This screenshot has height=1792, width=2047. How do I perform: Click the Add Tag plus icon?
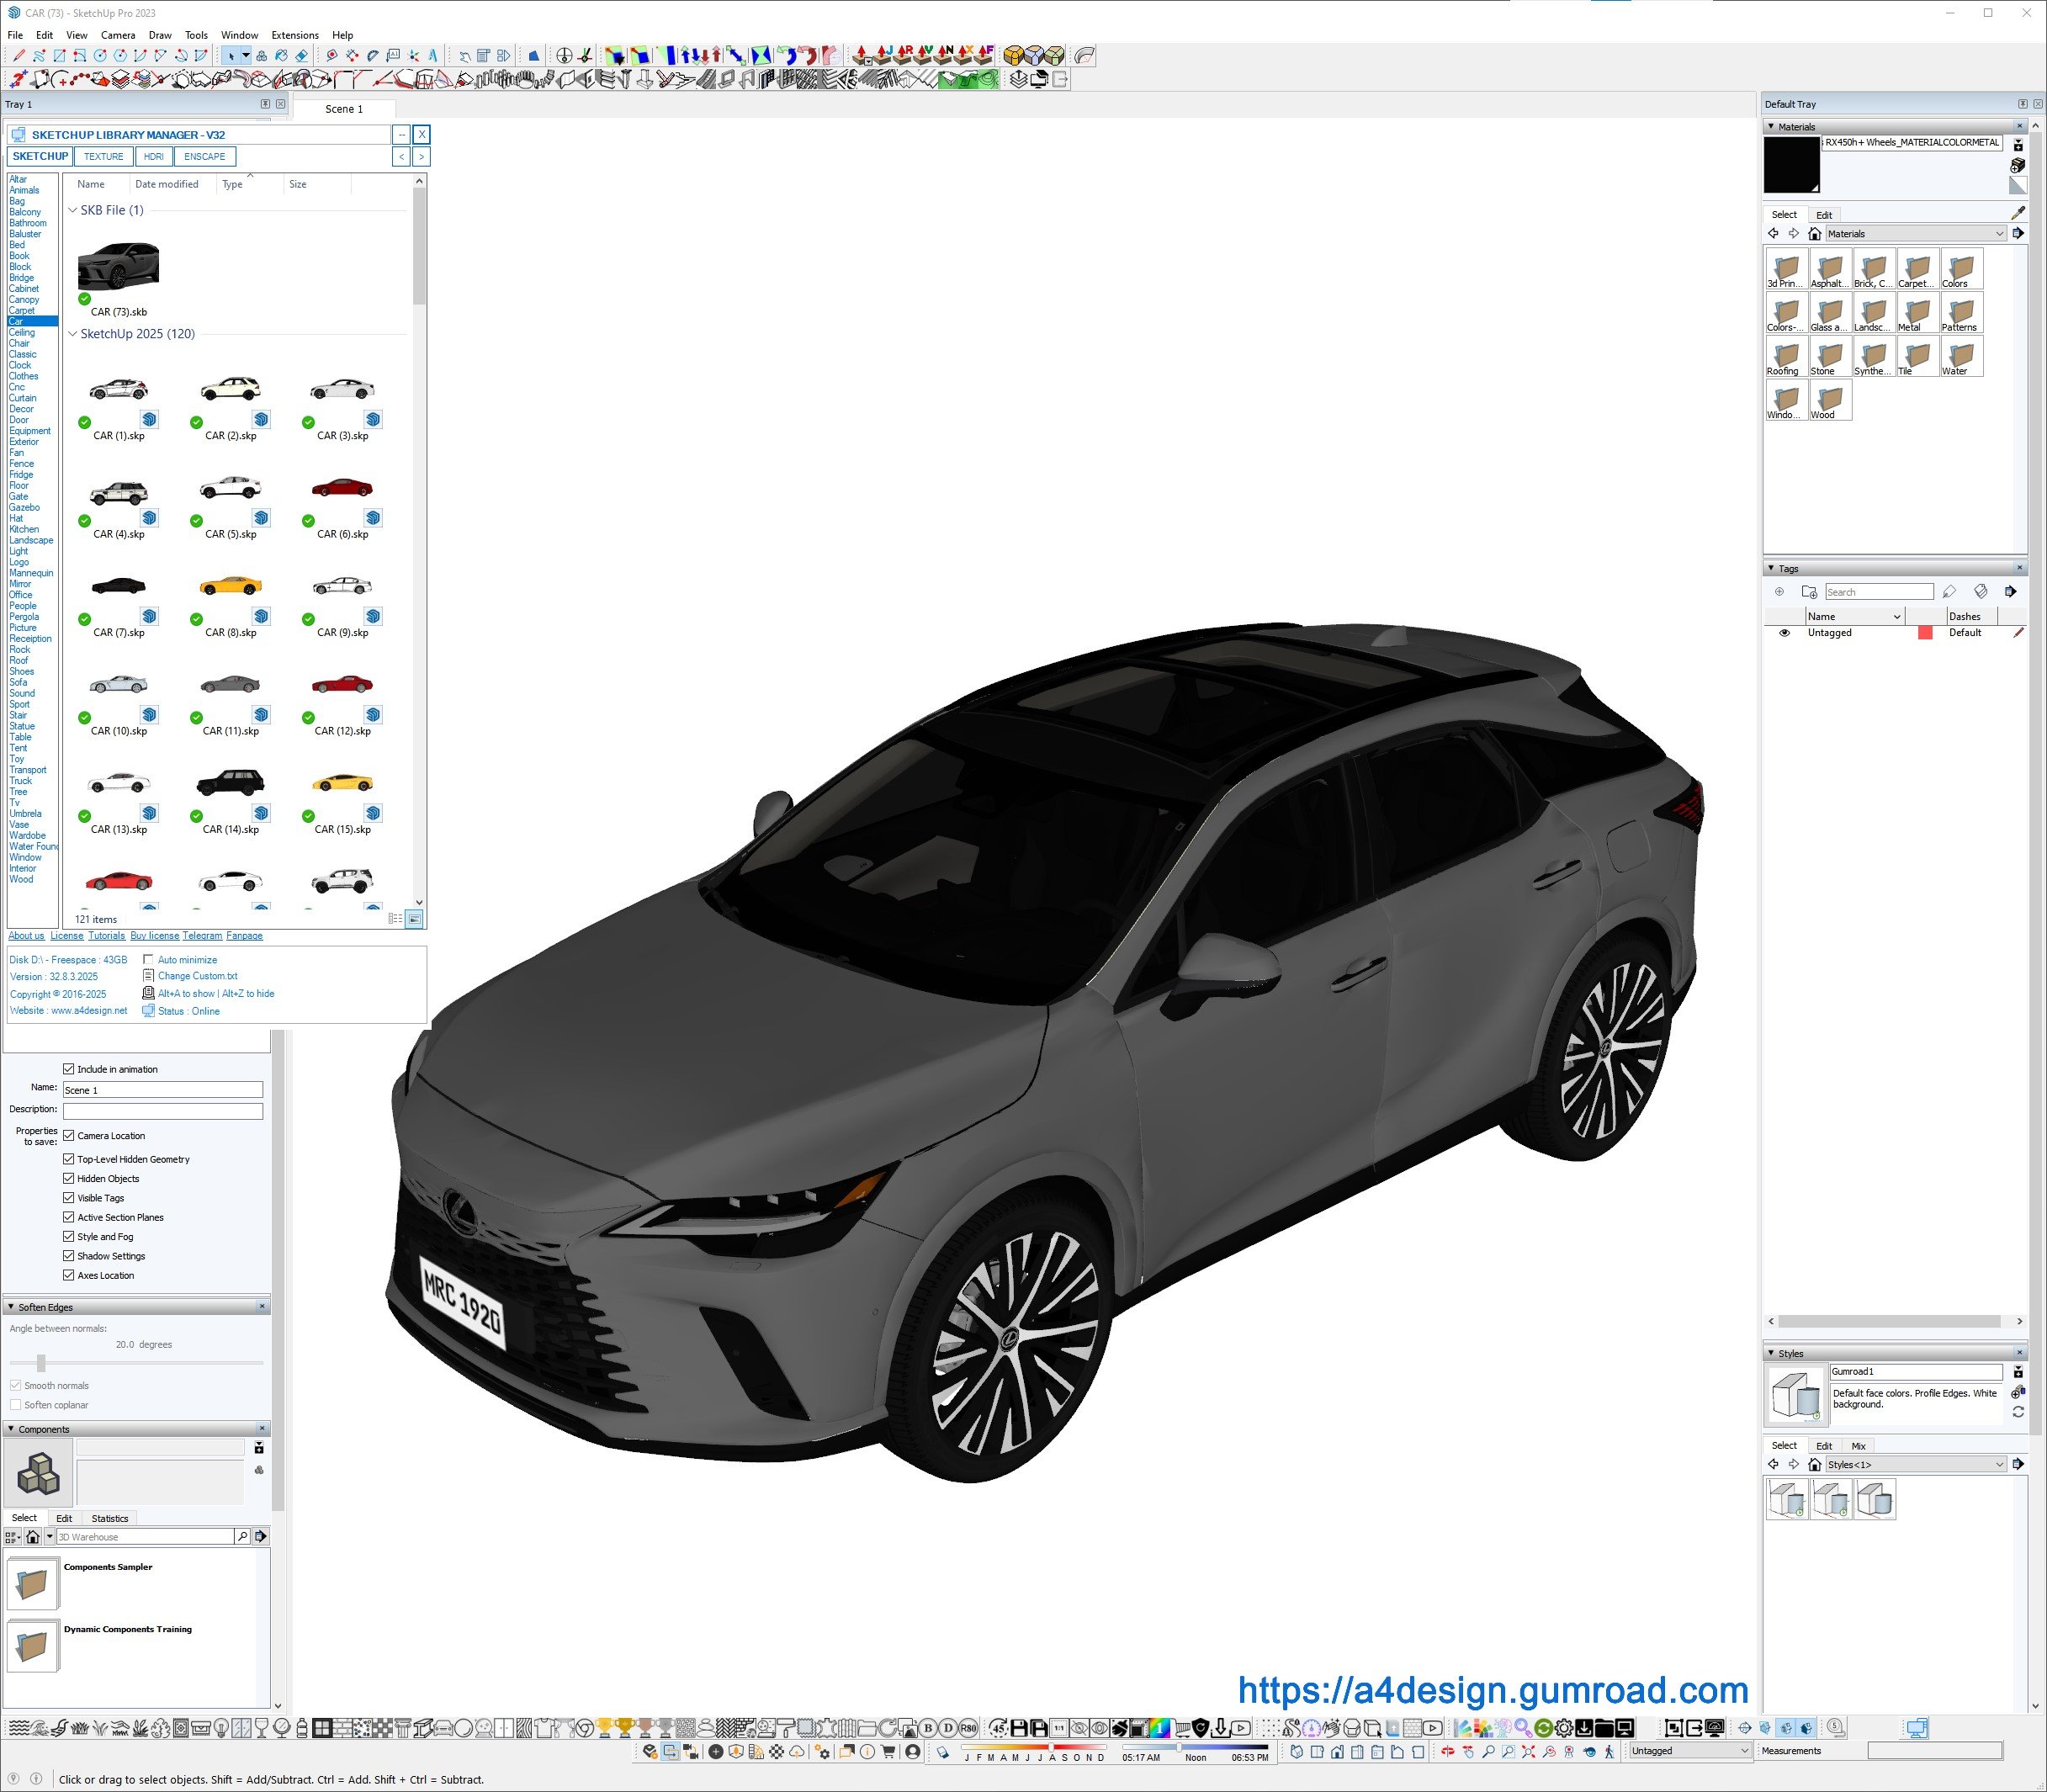[1779, 592]
